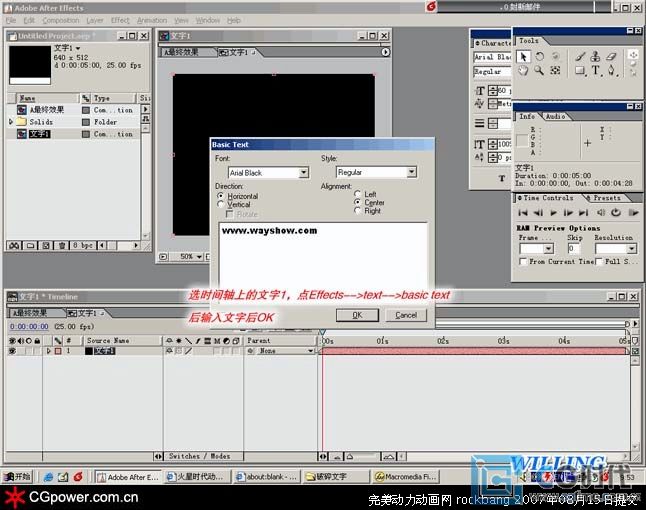Viewport: 646px width, 510px height.
Task: Select the Selection arrow tool
Action: pyautogui.click(x=524, y=56)
